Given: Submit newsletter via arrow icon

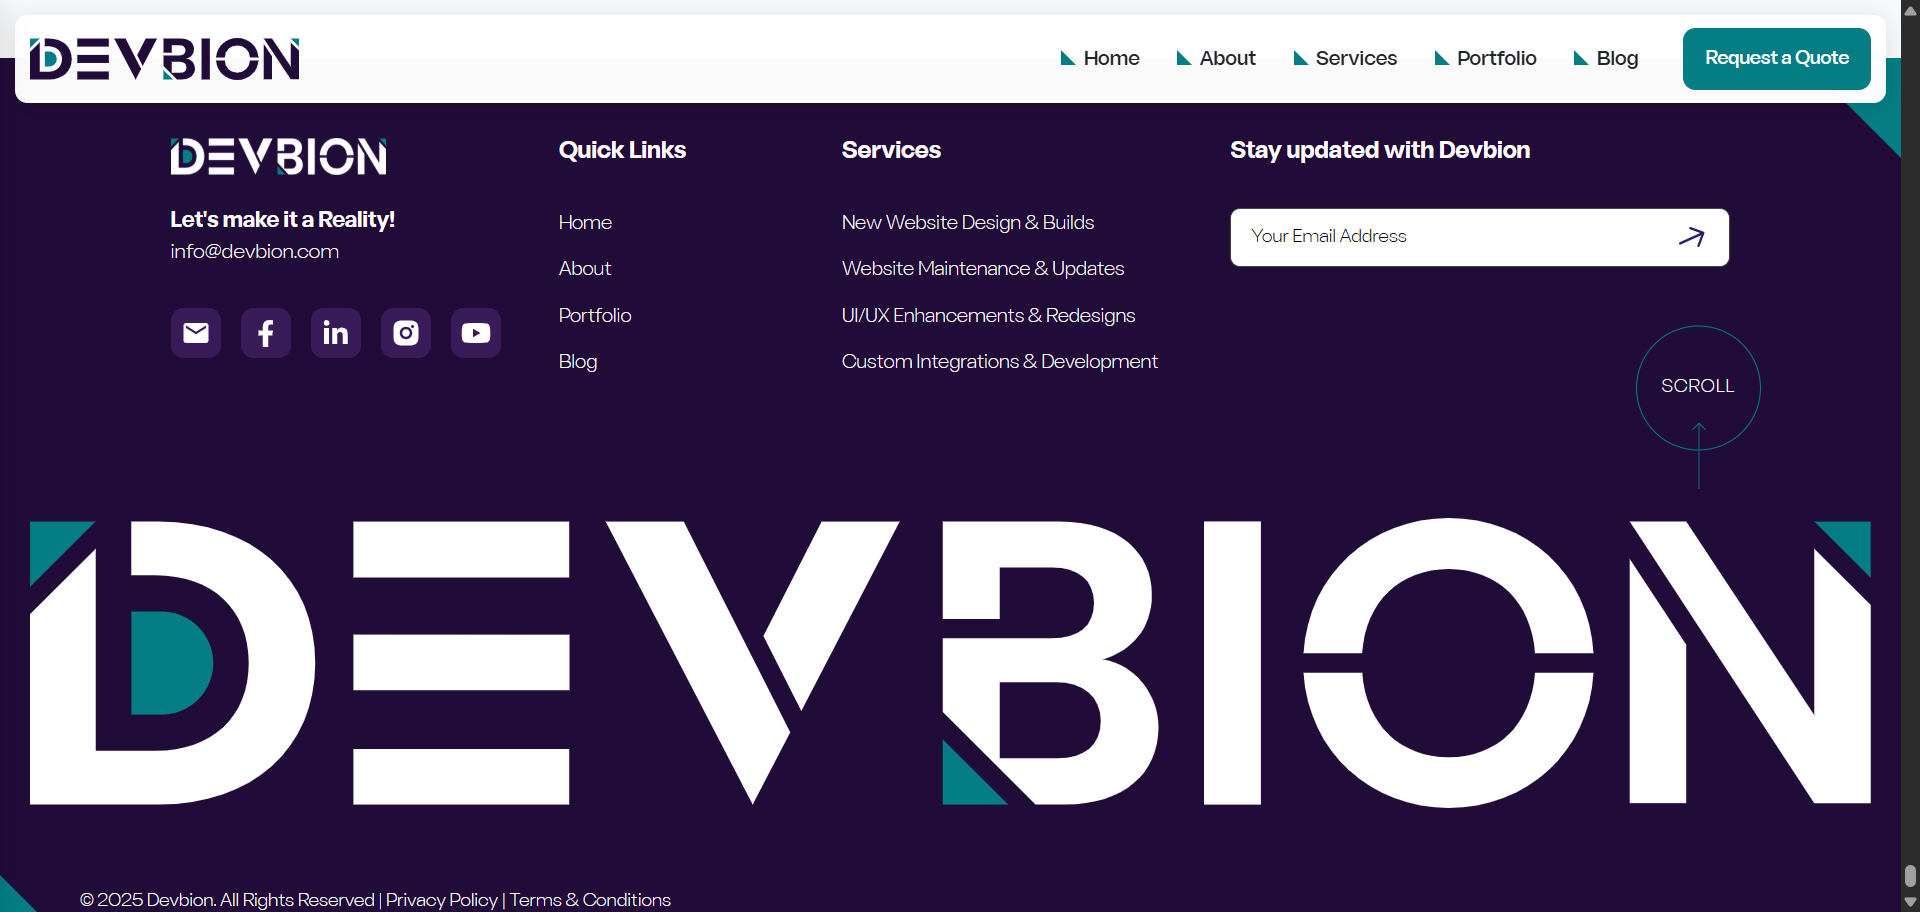Looking at the screenshot, I should coord(1693,237).
